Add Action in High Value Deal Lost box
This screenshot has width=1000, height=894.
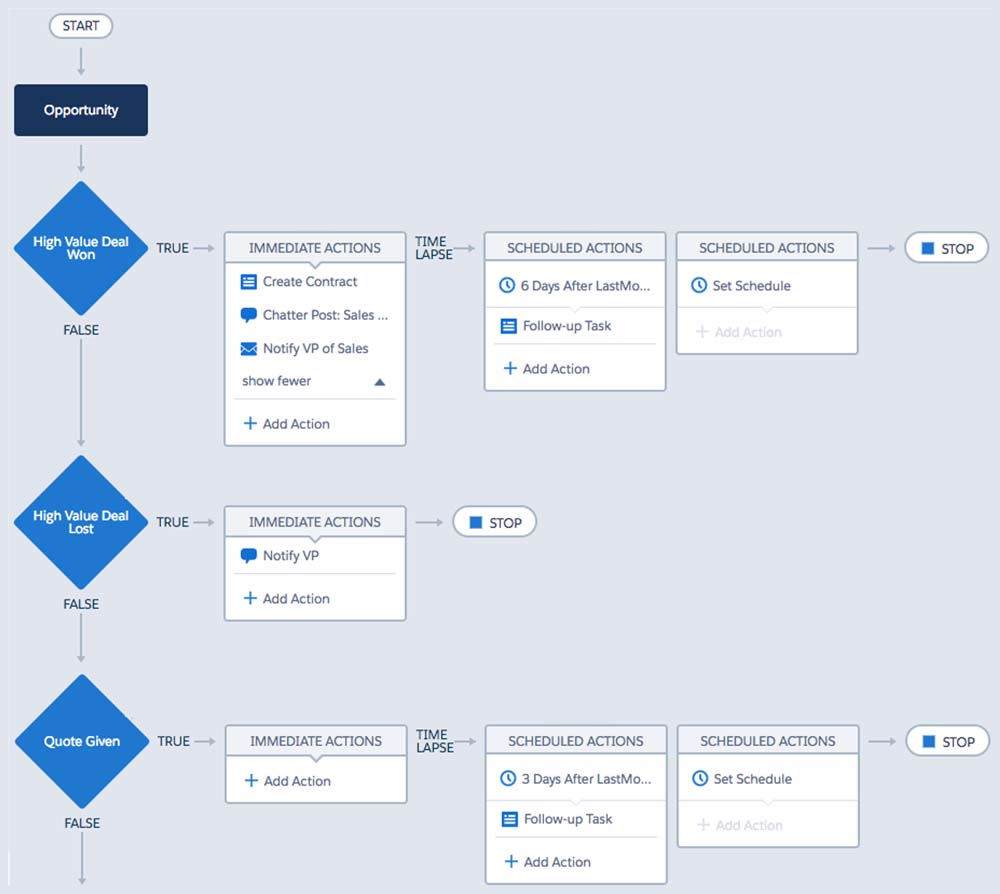click(287, 599)
